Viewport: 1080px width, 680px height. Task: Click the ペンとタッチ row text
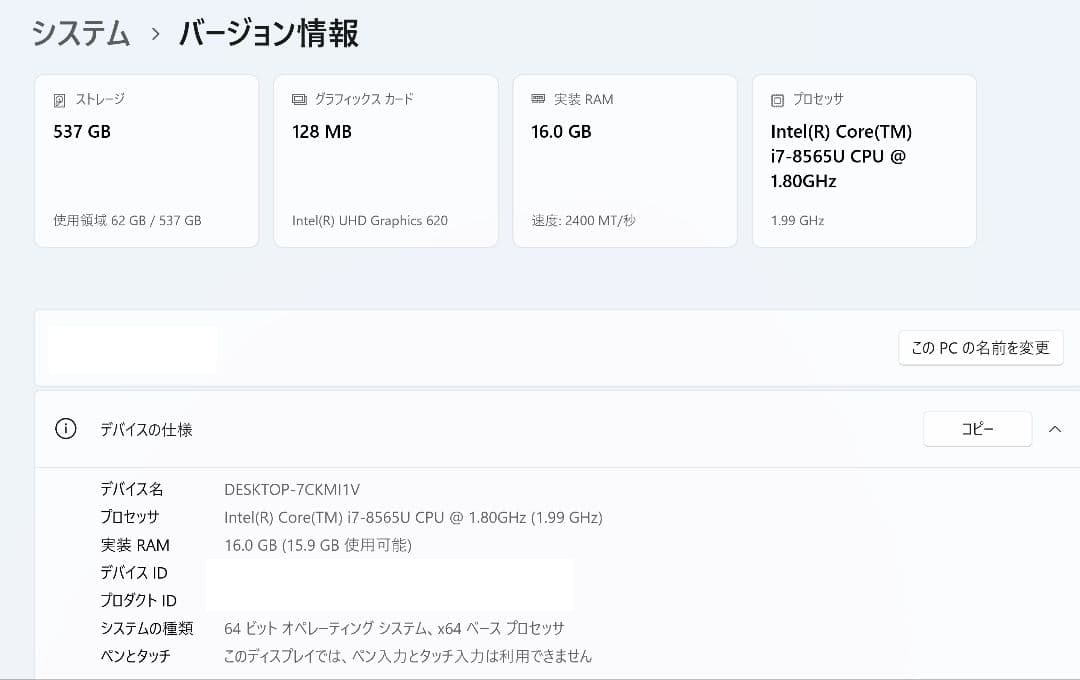(134, 656)
